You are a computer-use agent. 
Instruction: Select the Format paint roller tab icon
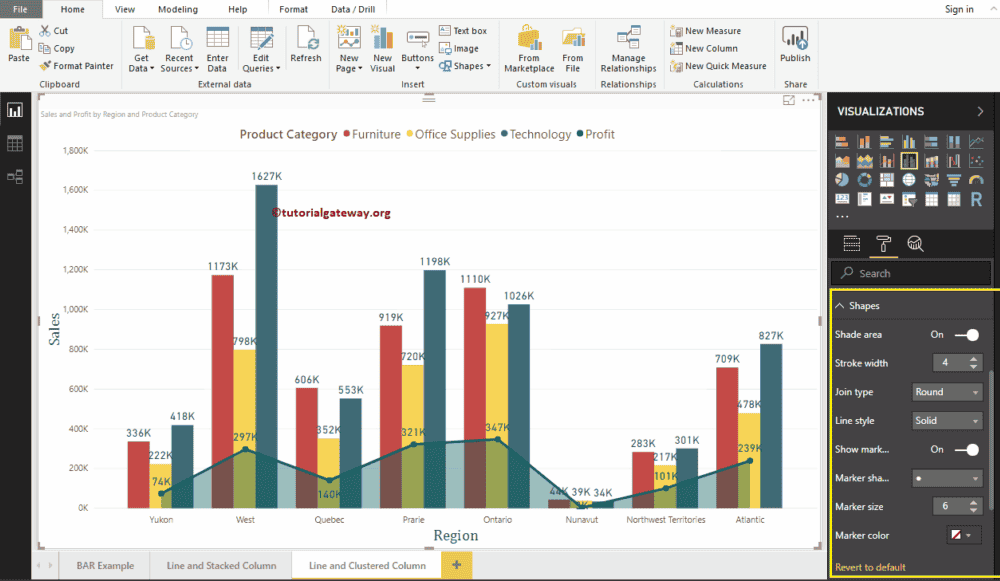[x=883, y=243]
